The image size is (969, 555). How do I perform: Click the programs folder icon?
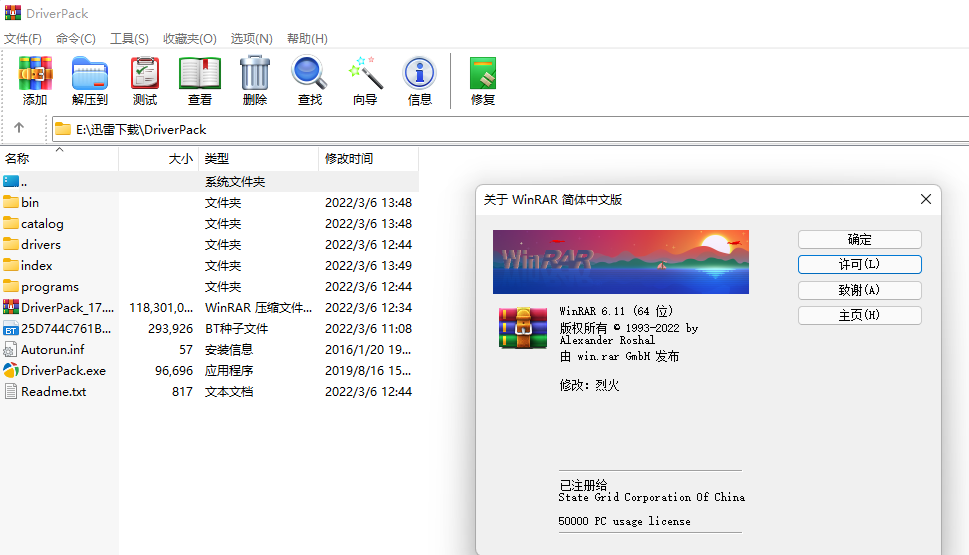[11, 286]
